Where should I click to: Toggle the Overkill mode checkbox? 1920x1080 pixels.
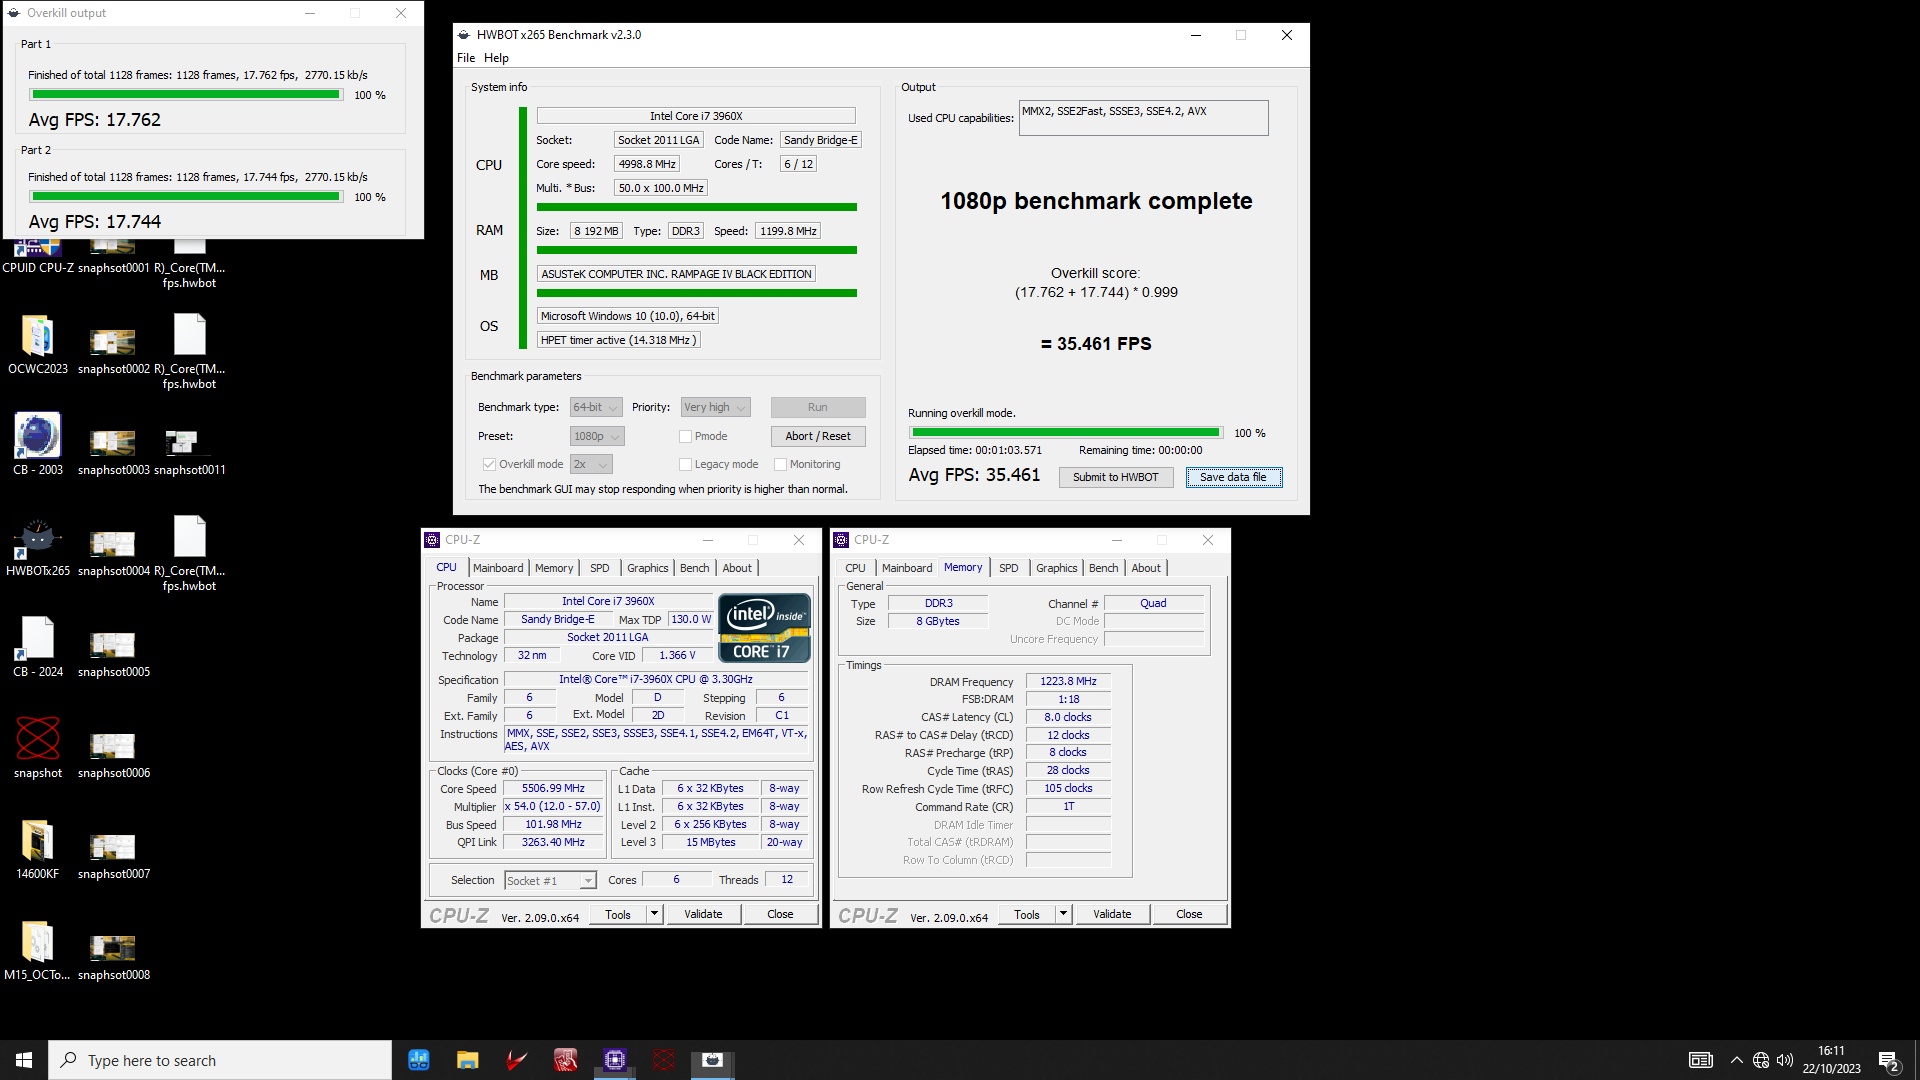[489, 464]
